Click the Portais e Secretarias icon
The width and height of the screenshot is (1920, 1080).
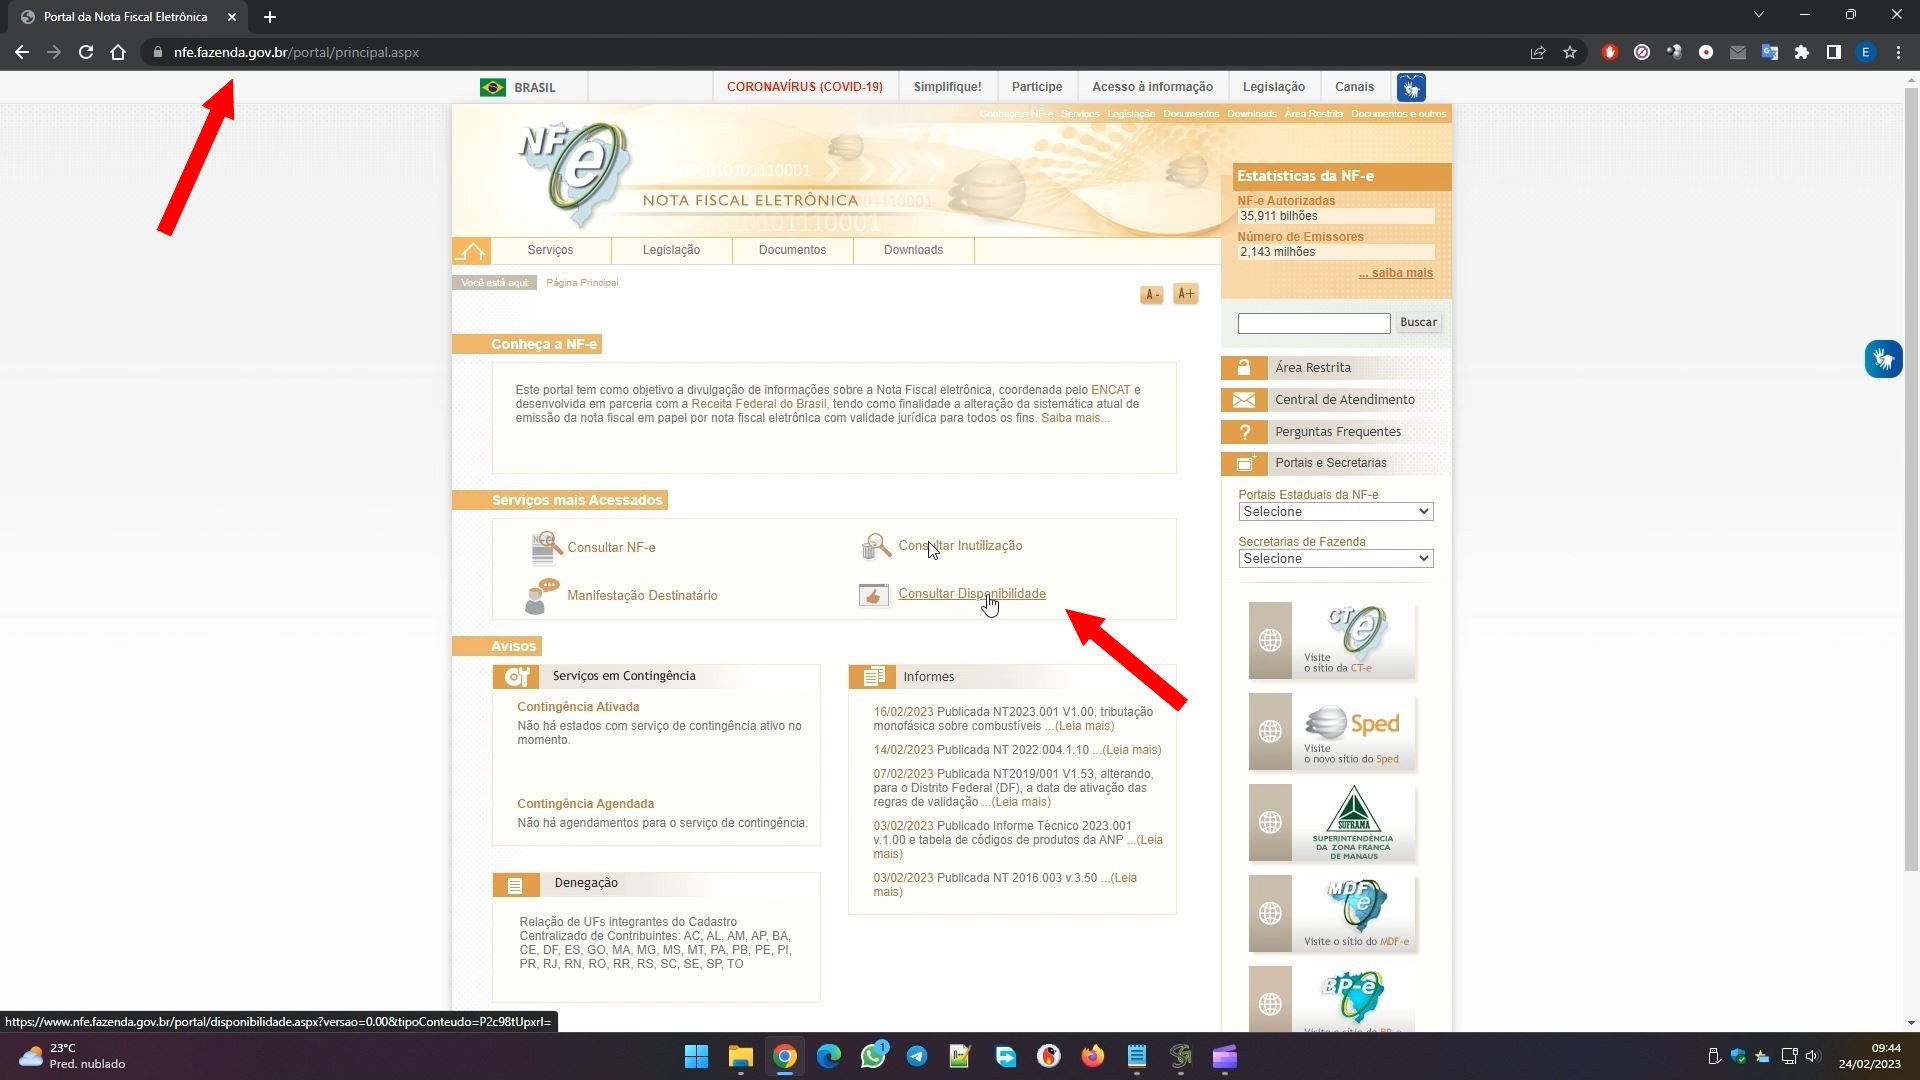click(x=1244, y=463)
